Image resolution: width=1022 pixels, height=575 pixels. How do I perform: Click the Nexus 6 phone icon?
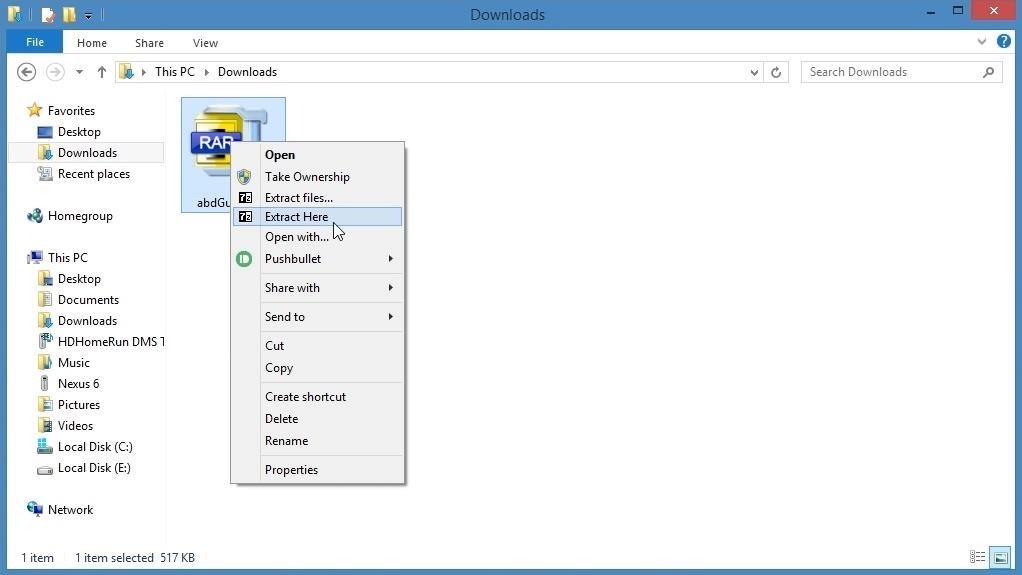point(45,383)
